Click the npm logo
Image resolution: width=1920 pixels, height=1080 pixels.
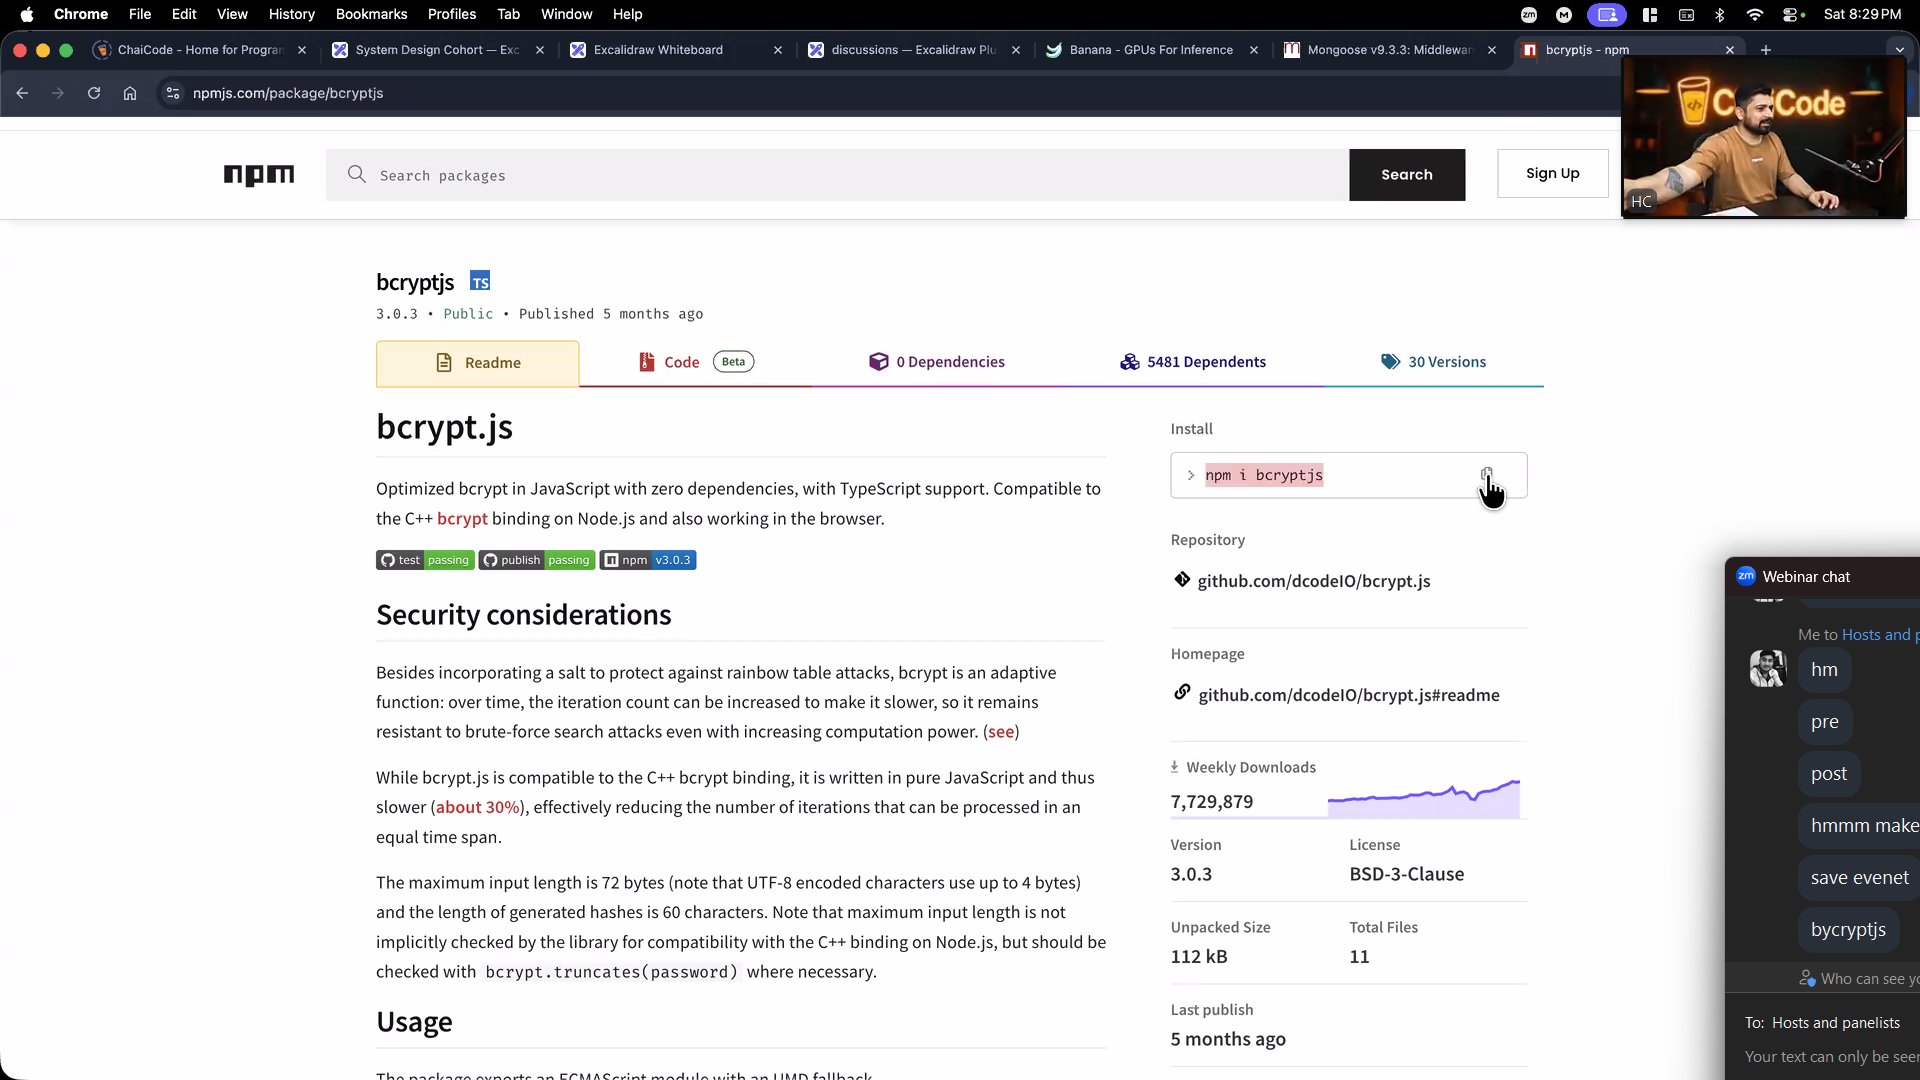tap(258, 175)
